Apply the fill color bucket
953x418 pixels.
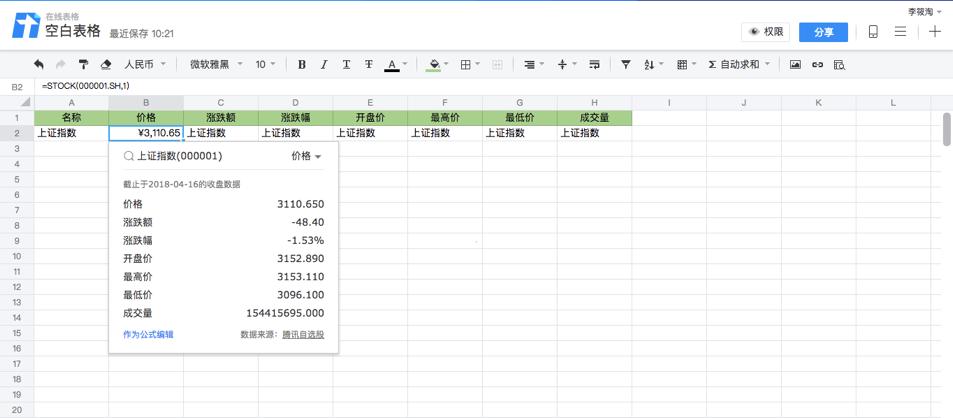point(433,65)
